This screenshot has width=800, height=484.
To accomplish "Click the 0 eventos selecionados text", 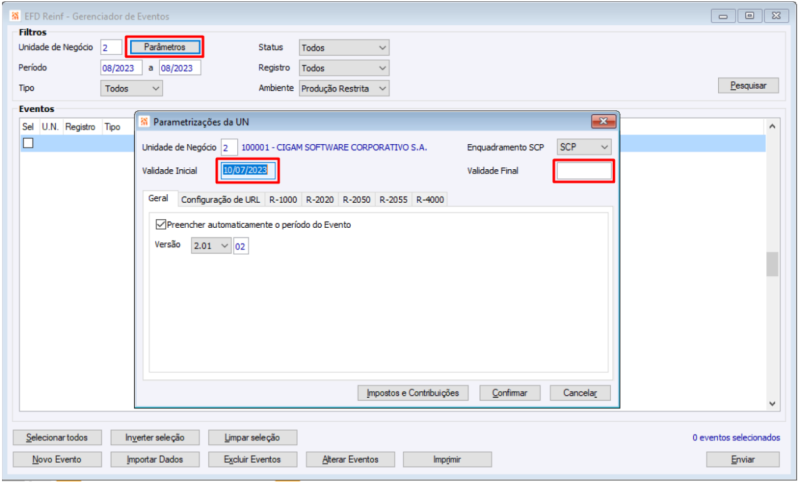I will pos(736,438).
